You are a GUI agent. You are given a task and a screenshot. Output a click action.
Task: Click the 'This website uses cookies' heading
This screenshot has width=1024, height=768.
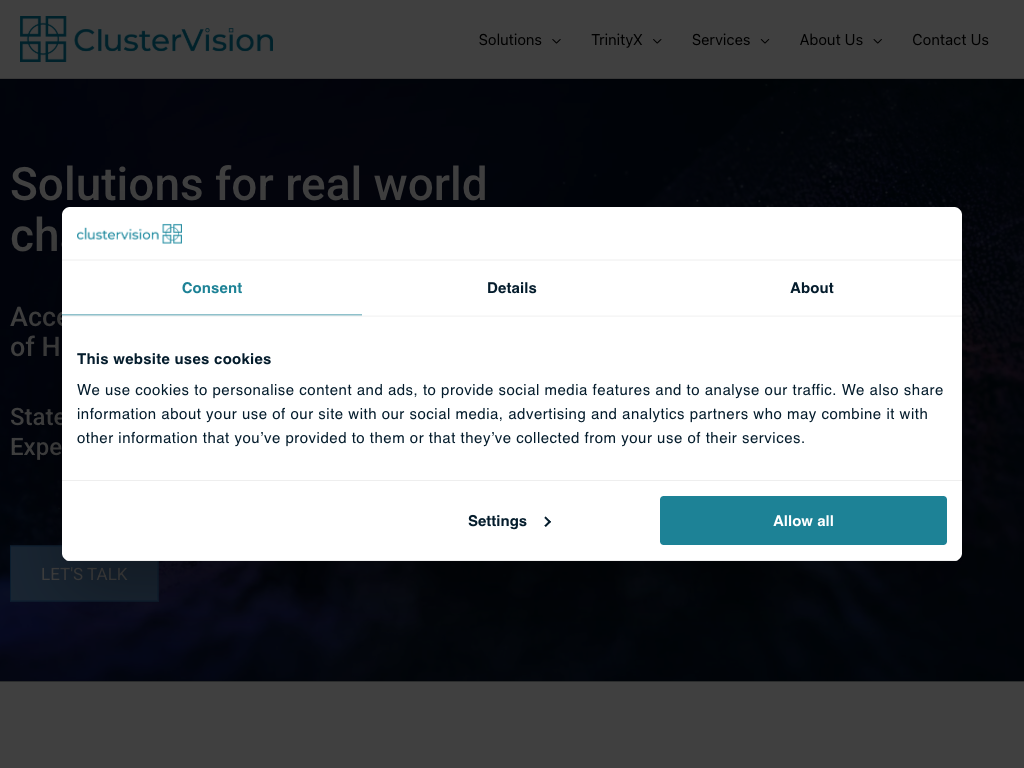point(174,359)
